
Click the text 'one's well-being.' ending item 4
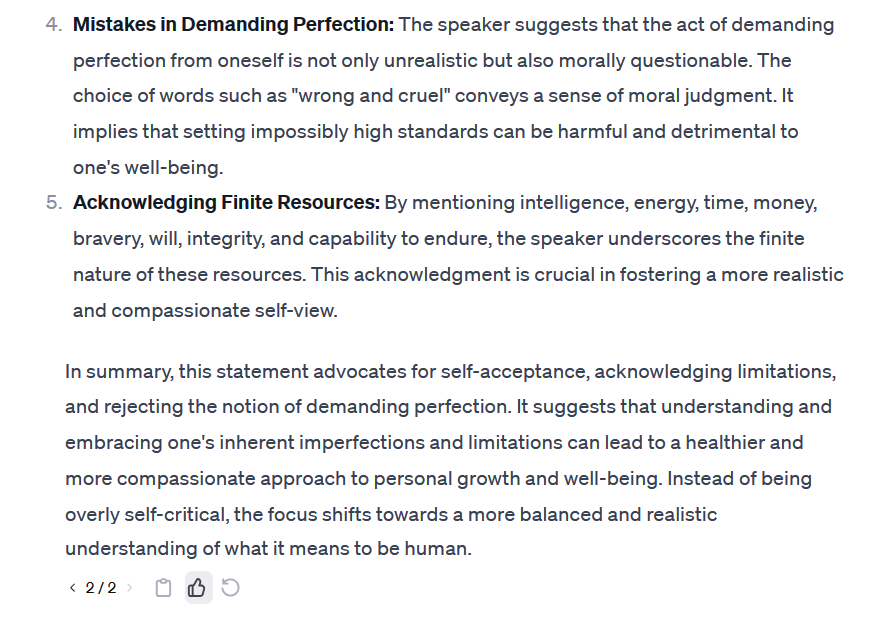[148, 168]
